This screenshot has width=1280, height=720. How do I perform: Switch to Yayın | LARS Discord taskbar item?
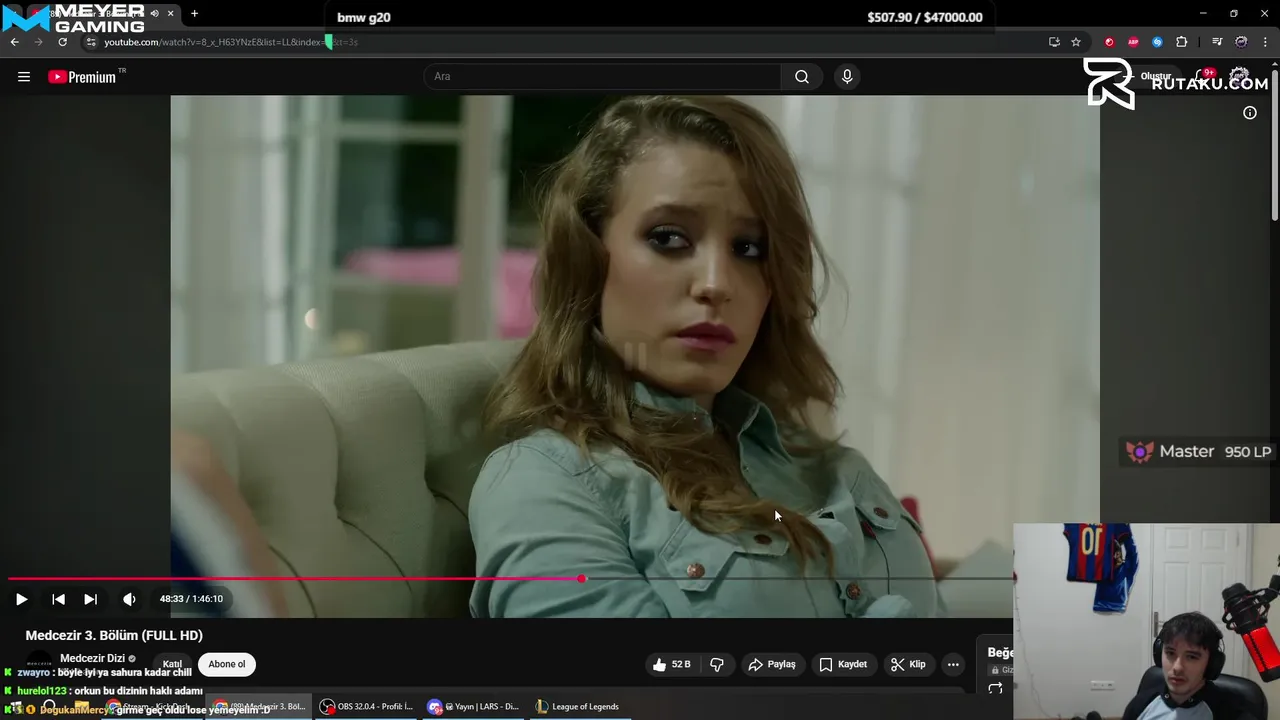click(x=474, y=707)
